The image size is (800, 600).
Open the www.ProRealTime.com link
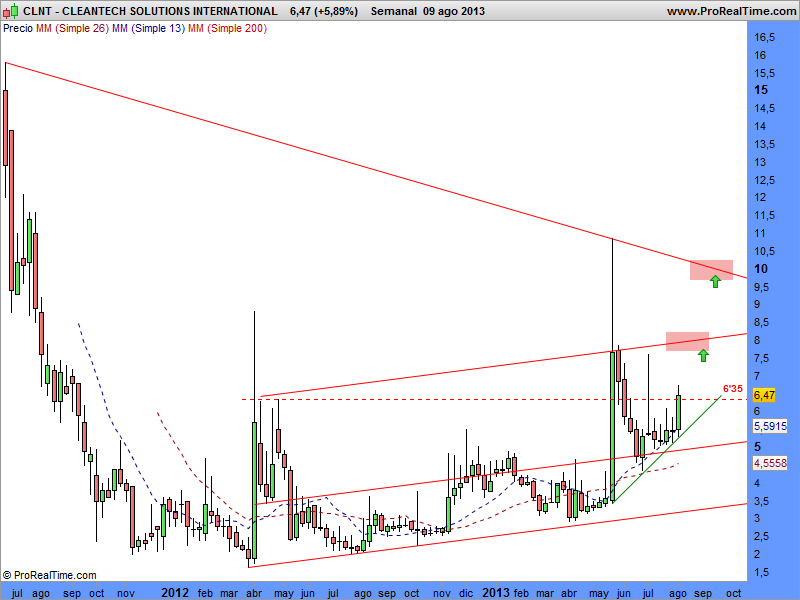pyautogui.click(x=731, y=11)
